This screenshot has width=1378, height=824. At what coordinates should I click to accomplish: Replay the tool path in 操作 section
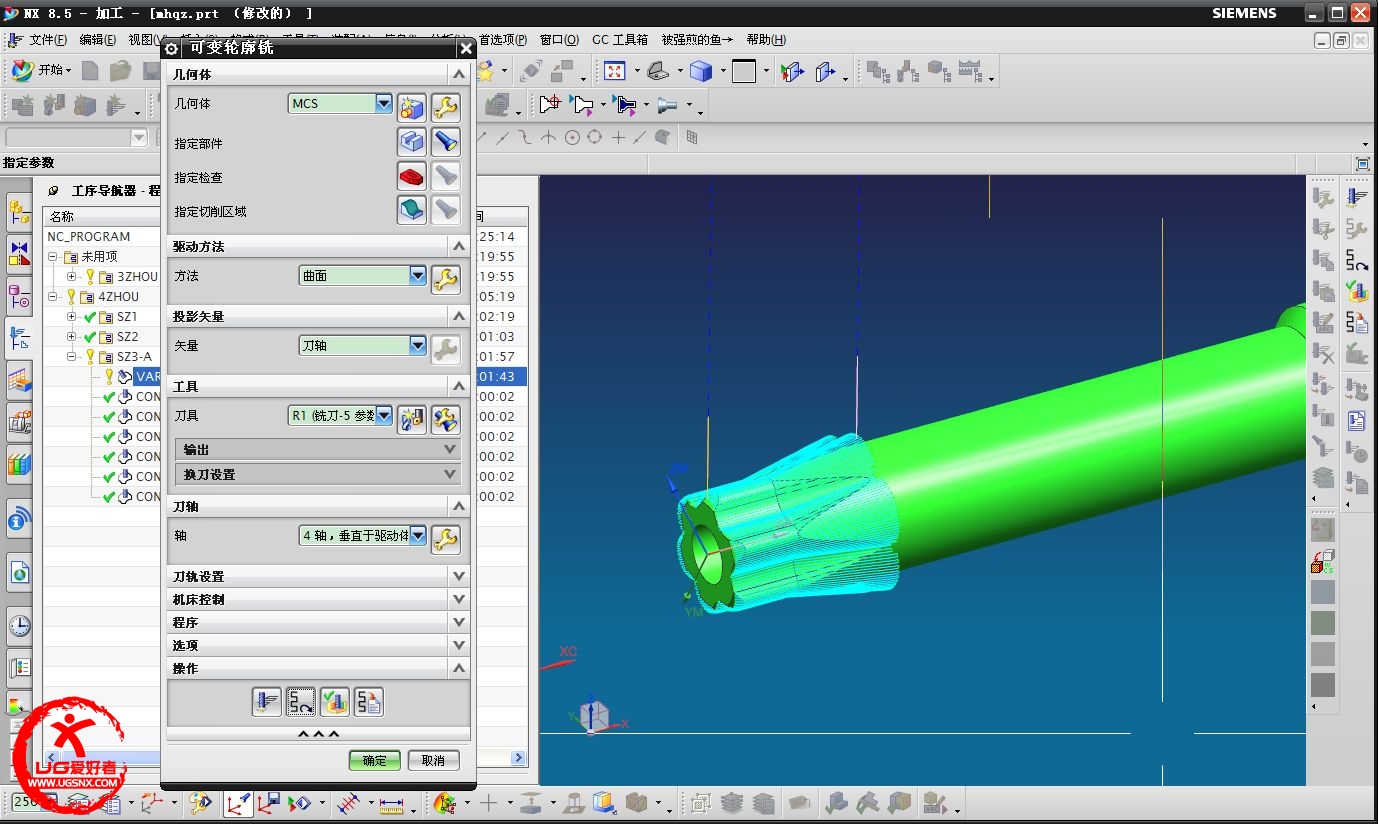click(x=301, y=702)
